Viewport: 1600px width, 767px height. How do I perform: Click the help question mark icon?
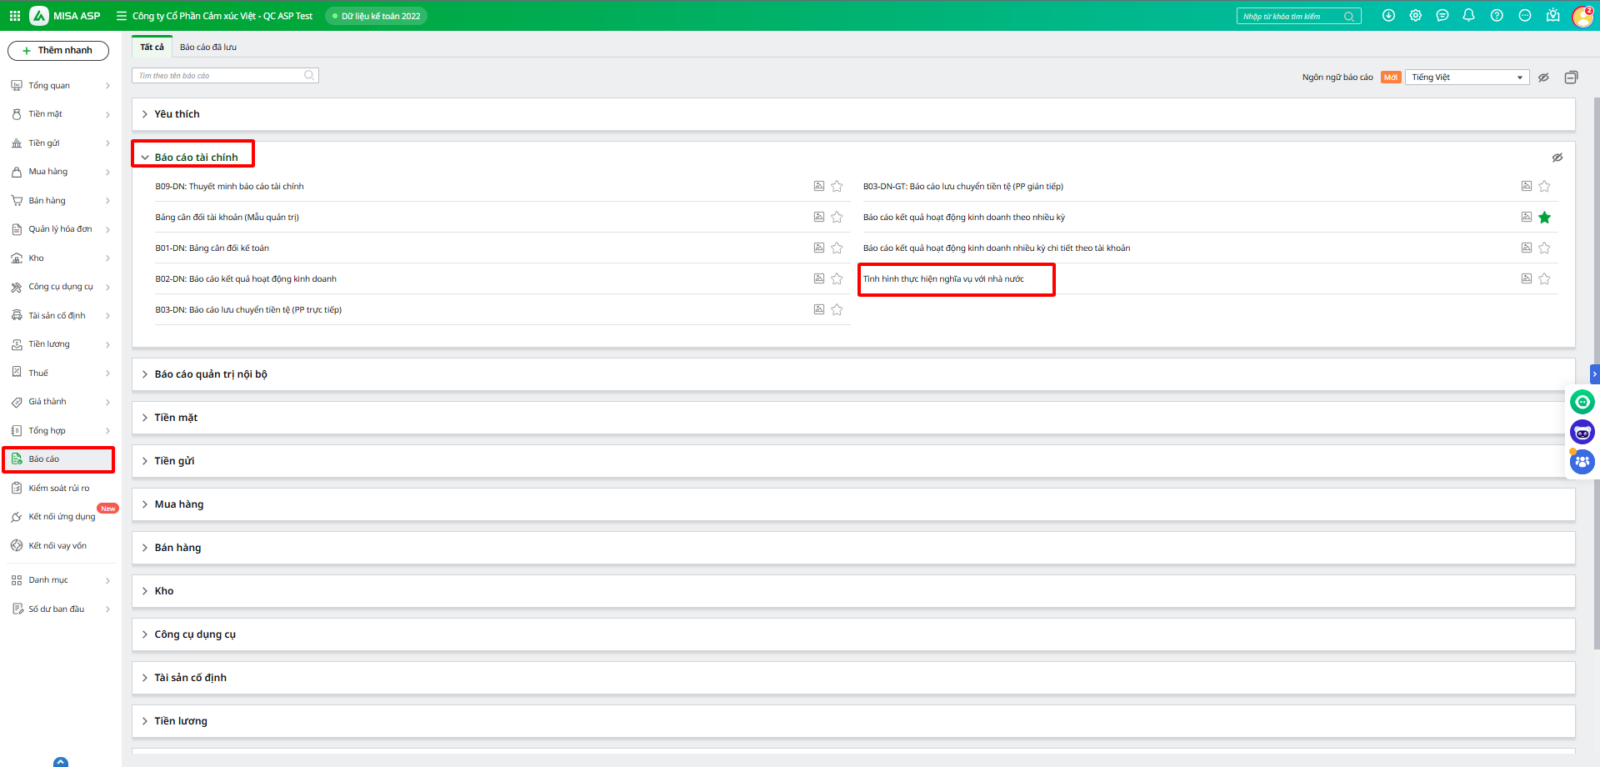(x=1496, y=16)
